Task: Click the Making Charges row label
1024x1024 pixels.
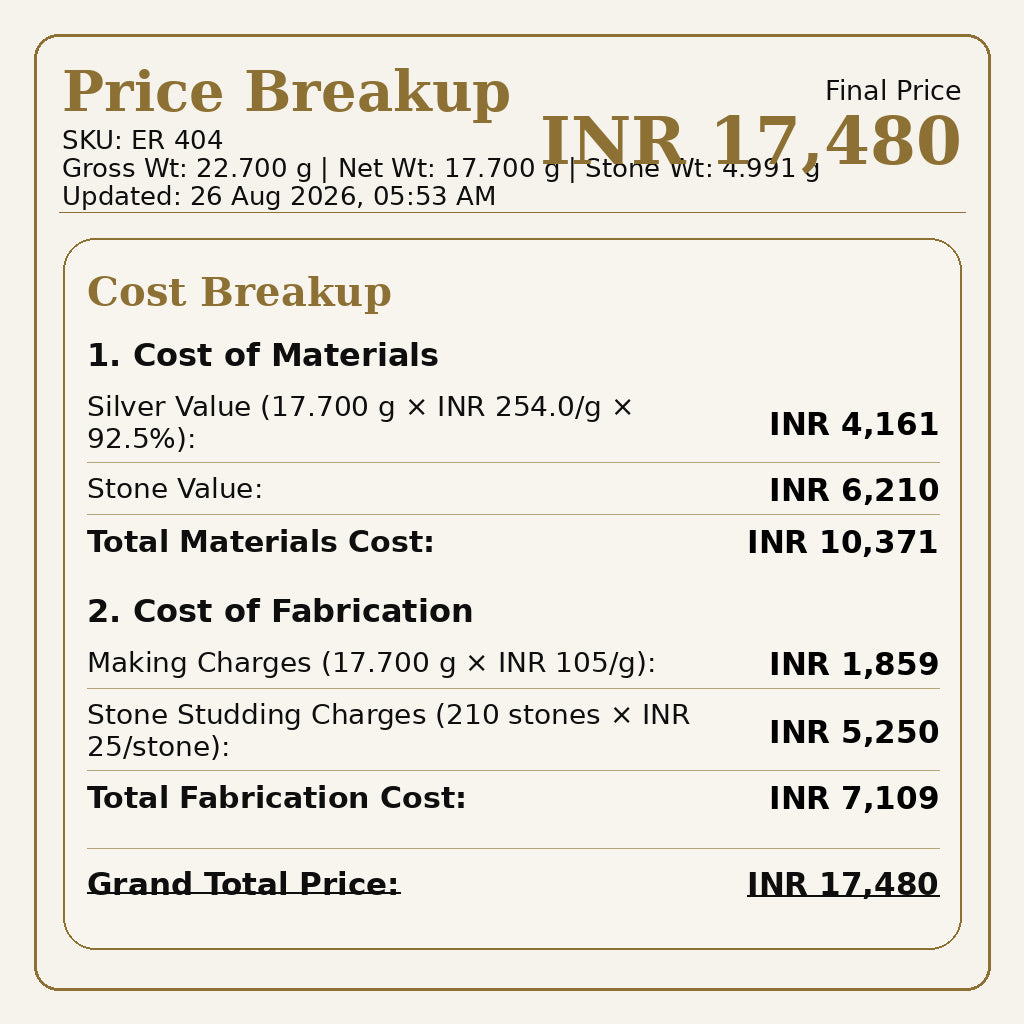Action: 372,663
